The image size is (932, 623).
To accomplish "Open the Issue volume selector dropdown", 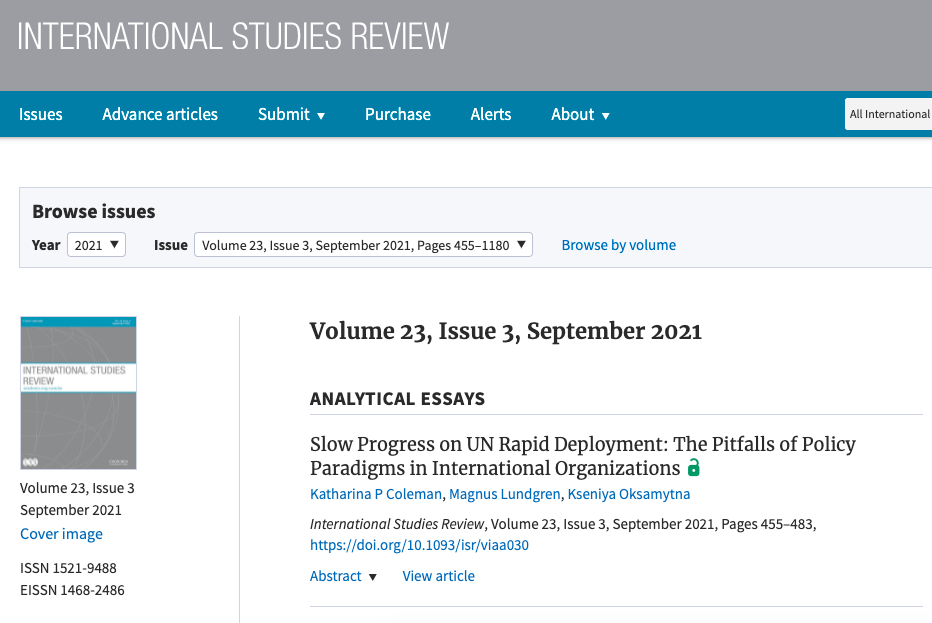I will 363,245.
